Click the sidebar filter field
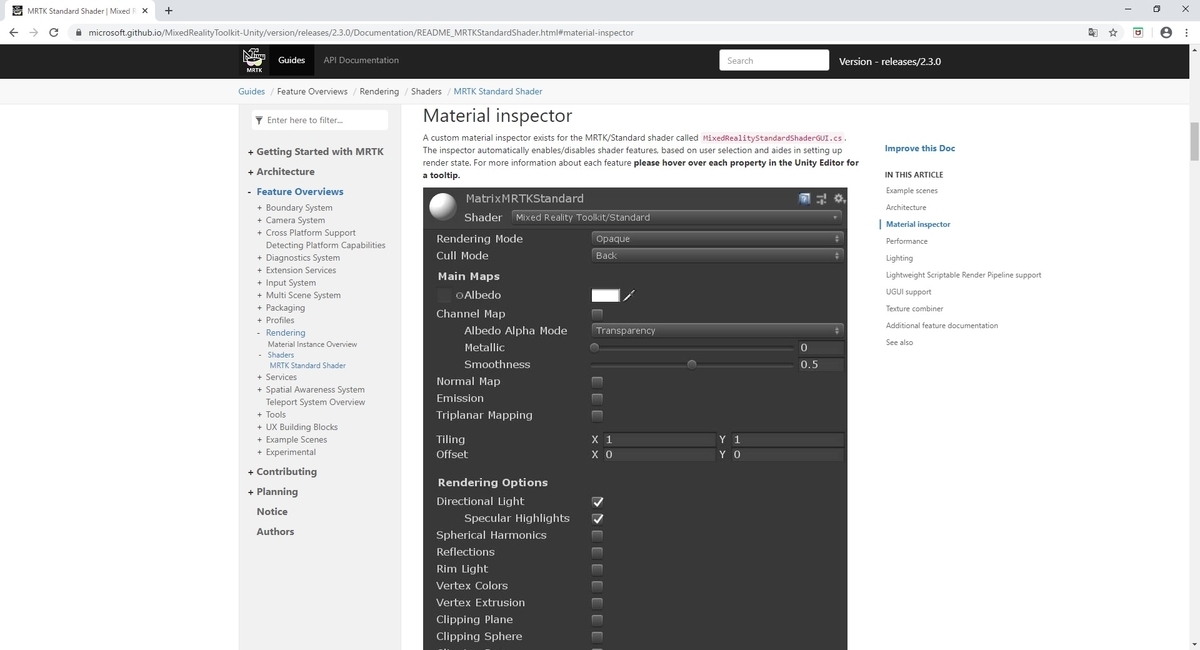The height and width of the screenshot is (650, 1200). (318, 120)
